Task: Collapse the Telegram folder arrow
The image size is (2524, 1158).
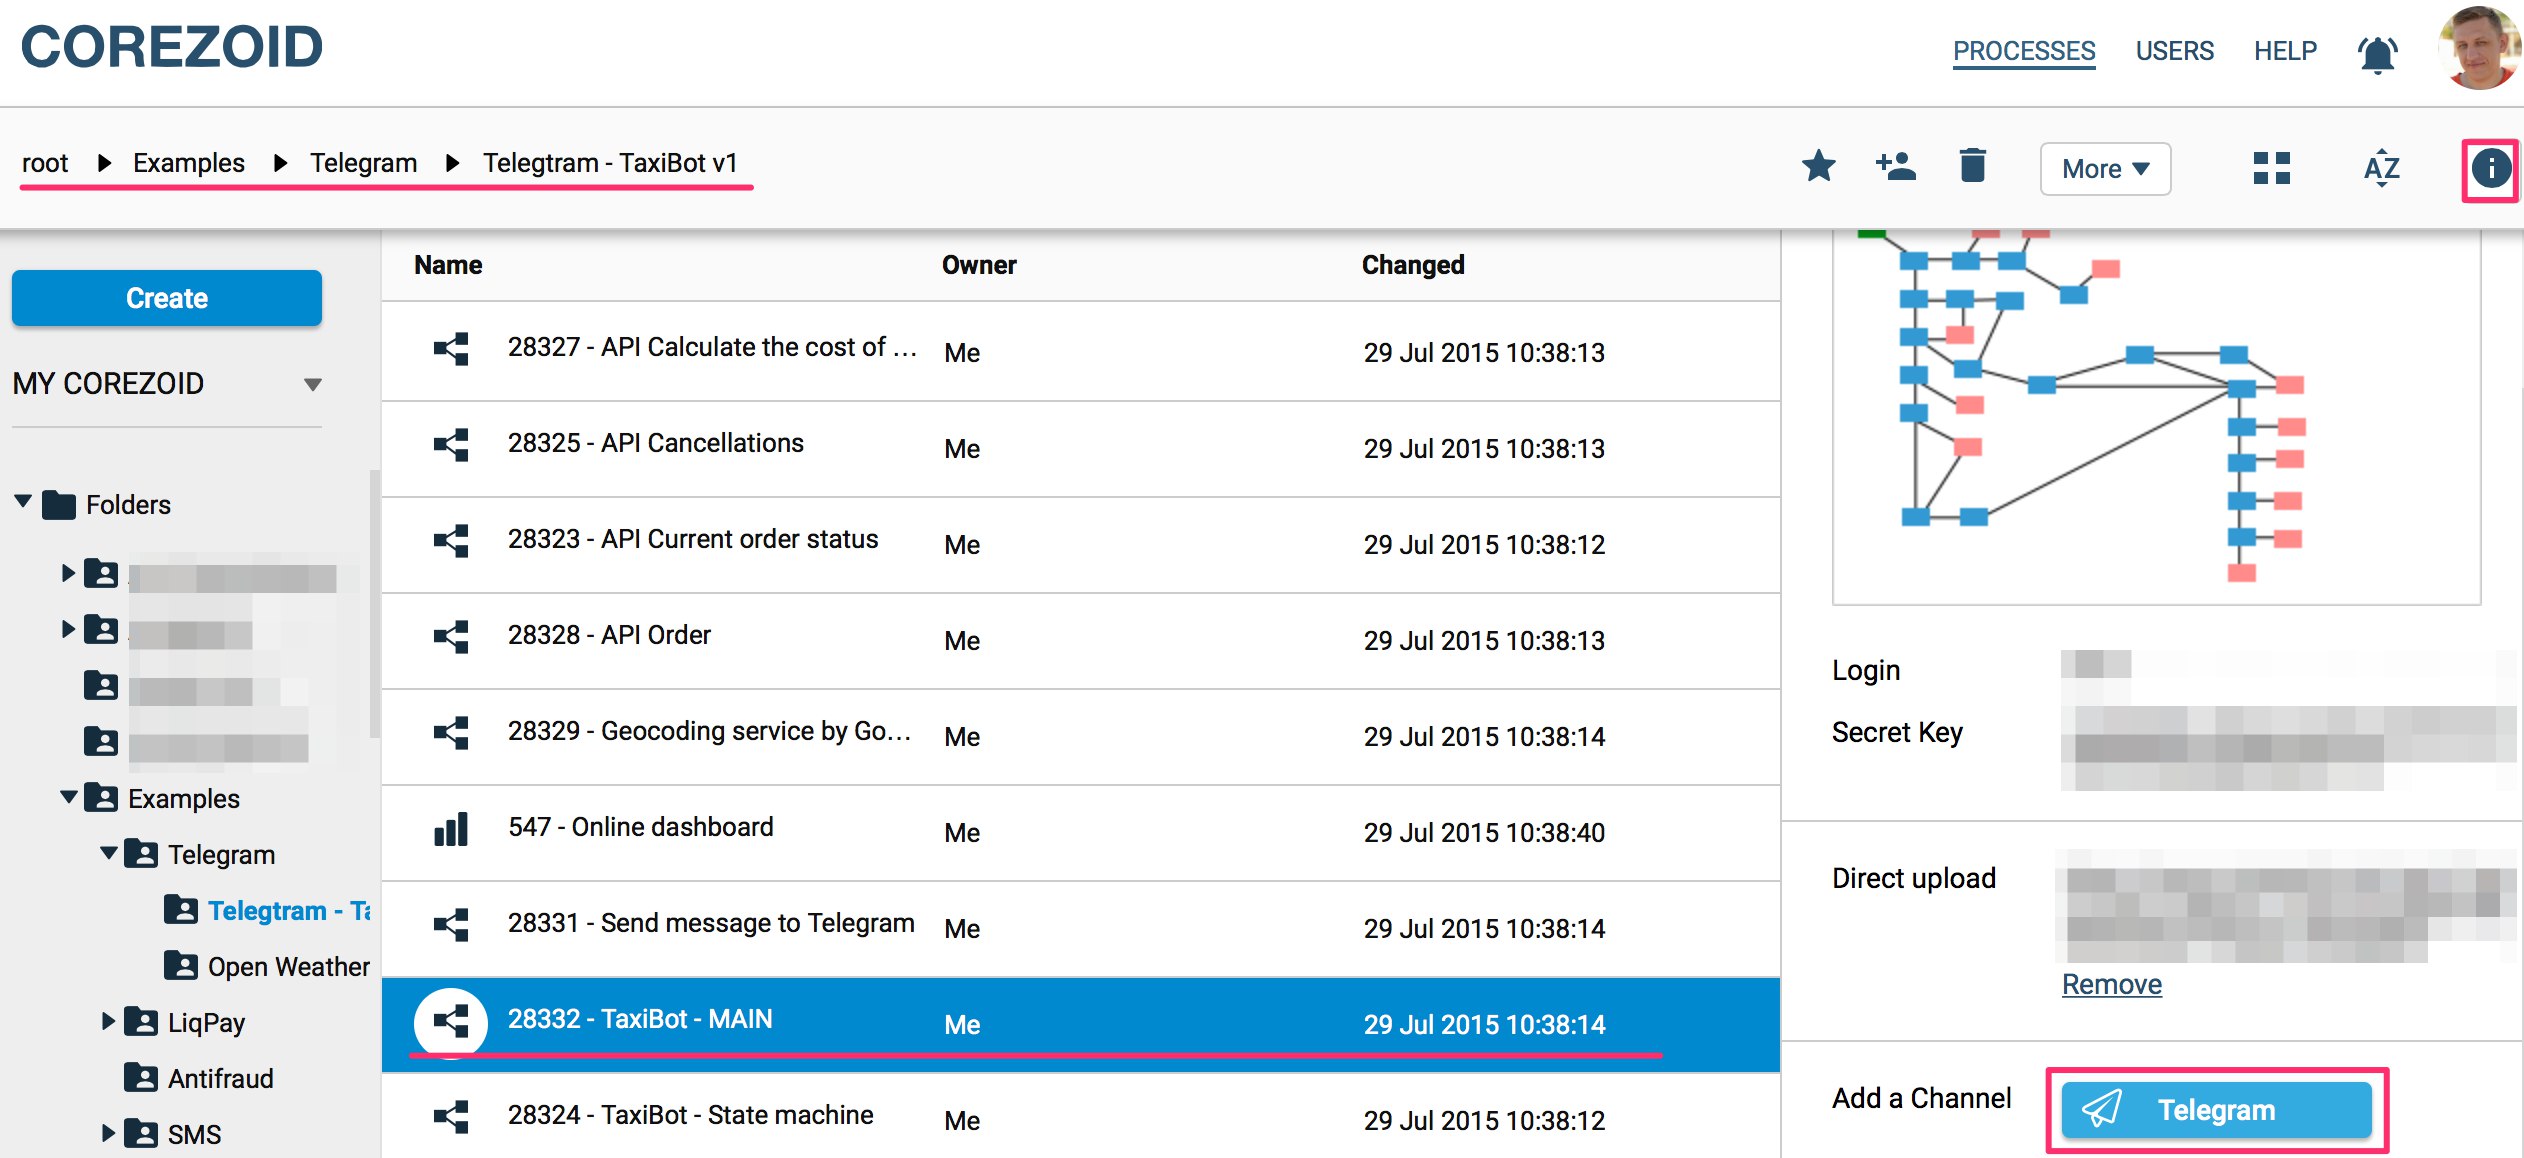Action: point(108,853)
